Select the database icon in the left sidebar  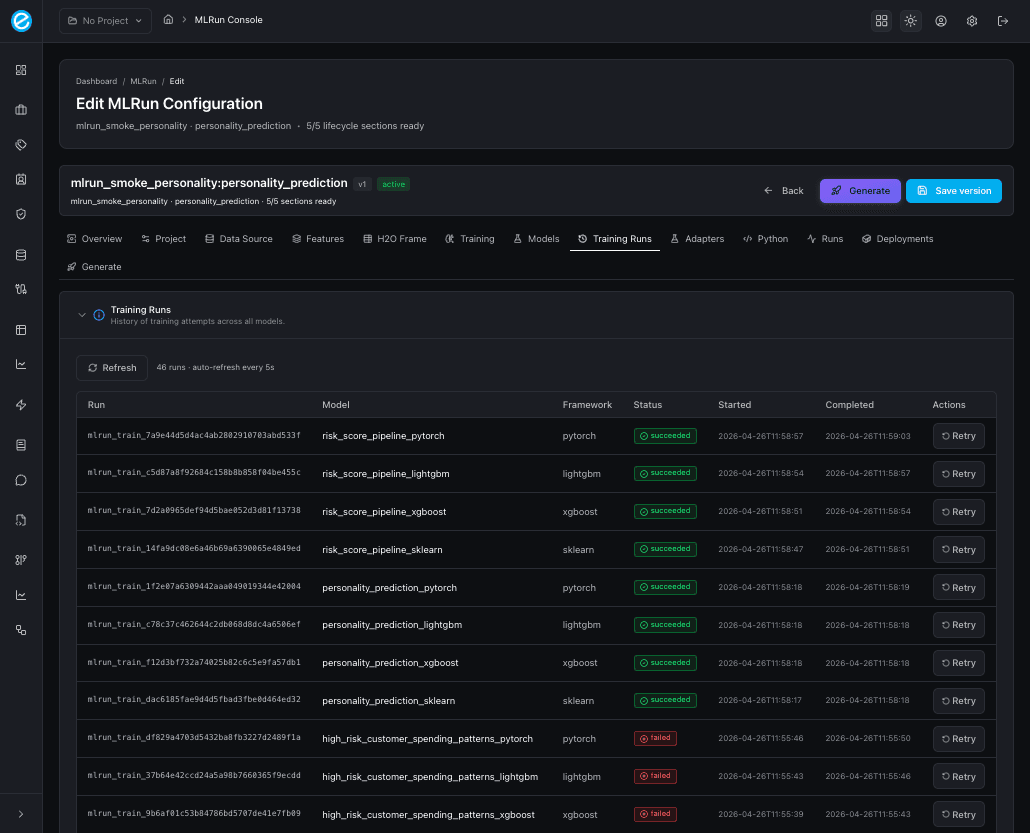coord(20,254)
